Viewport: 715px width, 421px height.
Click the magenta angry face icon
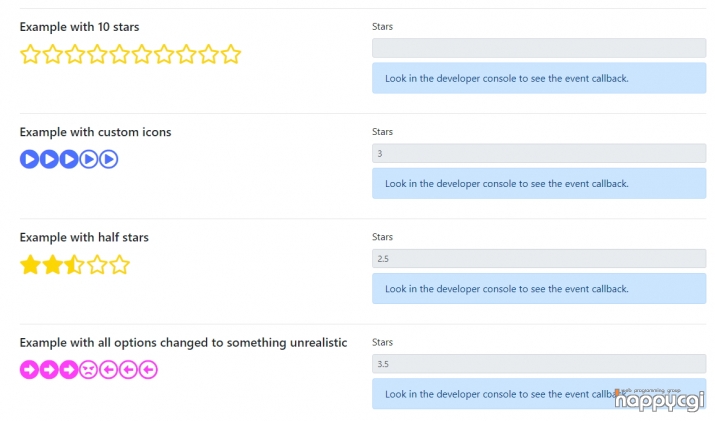pos(88,369)
